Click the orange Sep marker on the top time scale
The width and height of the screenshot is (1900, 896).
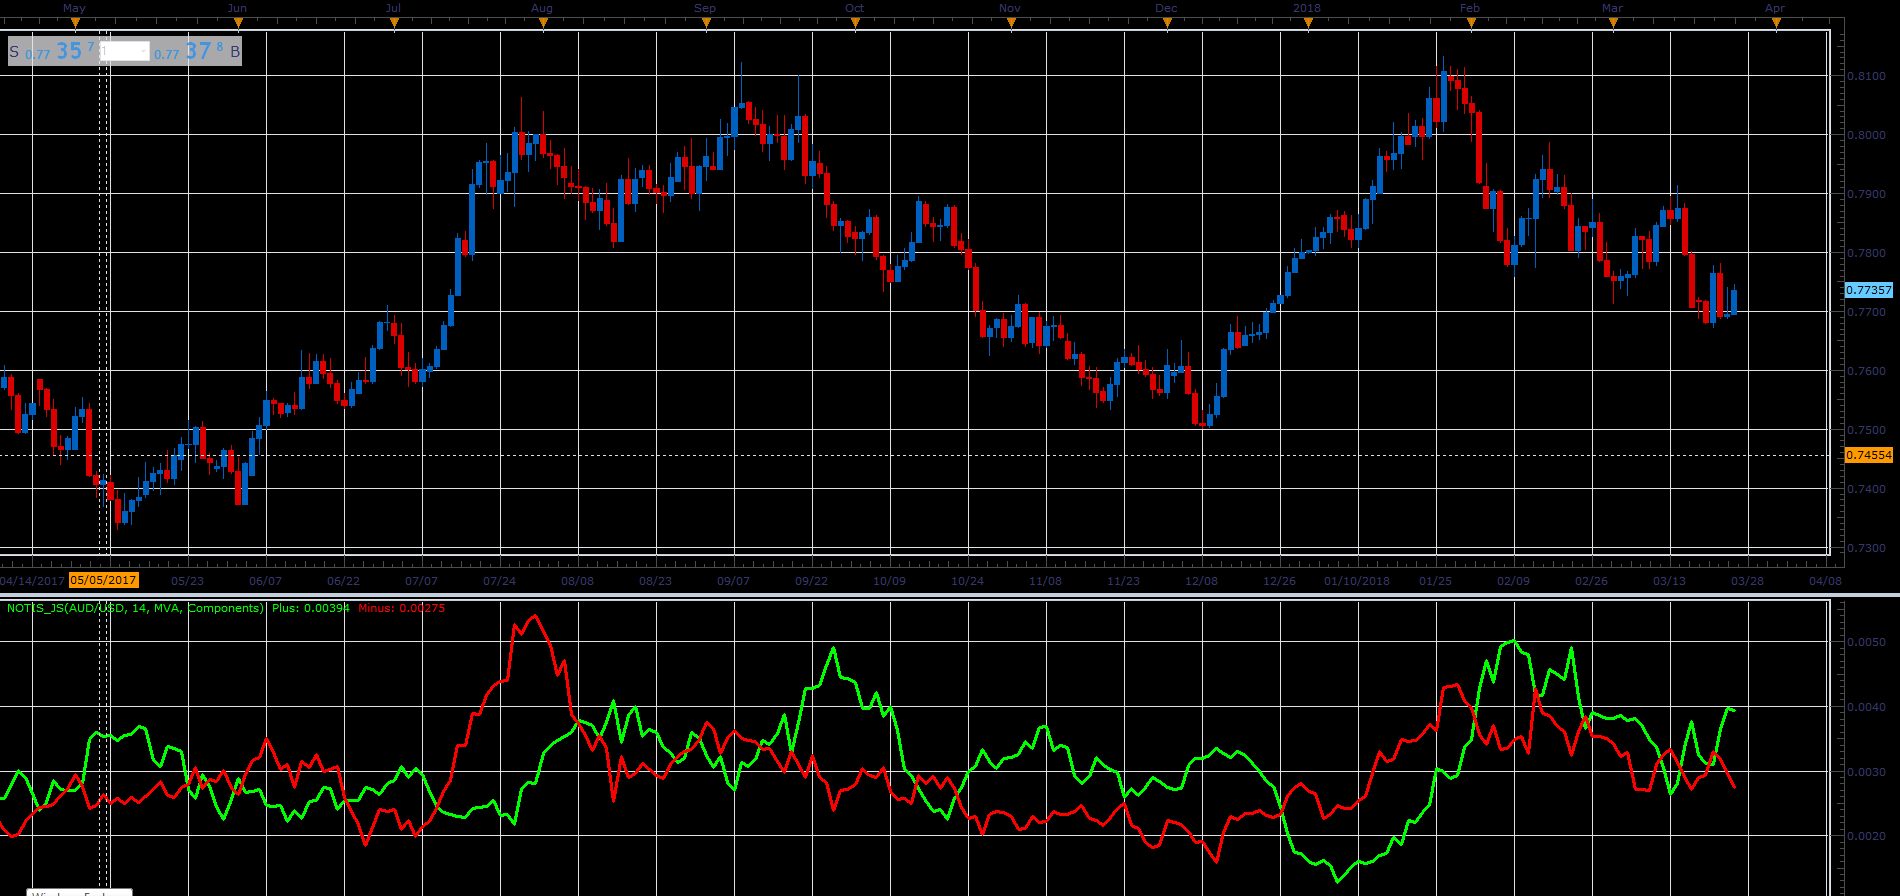pyautogui.click(x=706, y=22)
